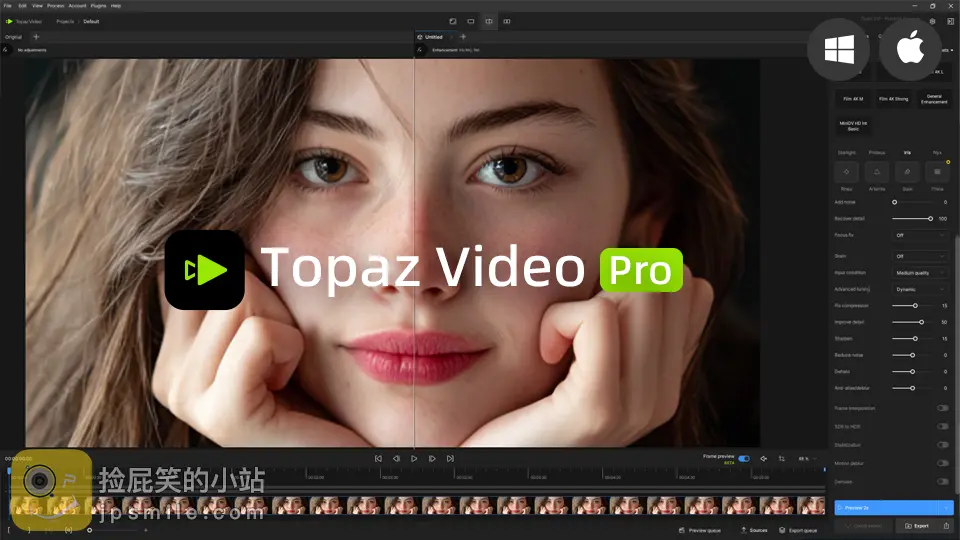Click the share icon next to Export
The width and height of the screenshot is (960, 540).
click(946, 525)
